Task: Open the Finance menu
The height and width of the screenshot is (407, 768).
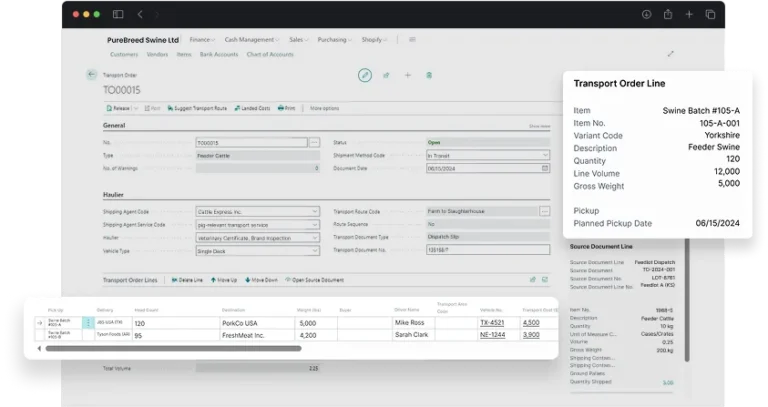Action: tap(202, 40)
